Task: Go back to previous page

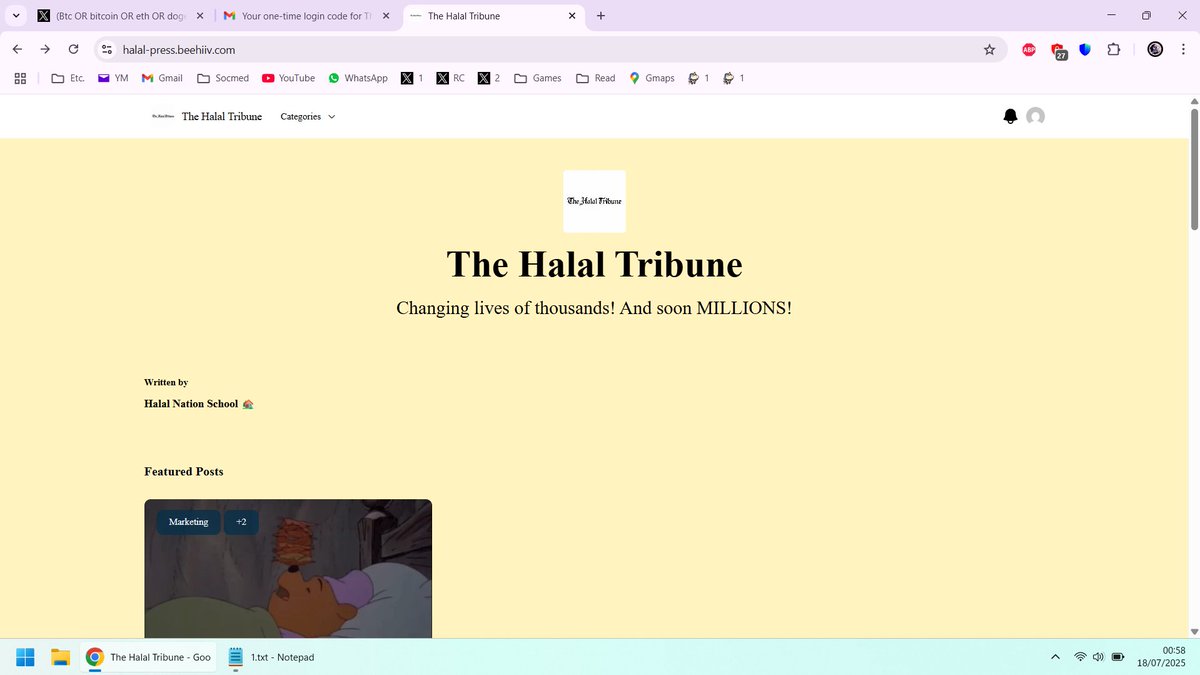Action: coord(17,49)
